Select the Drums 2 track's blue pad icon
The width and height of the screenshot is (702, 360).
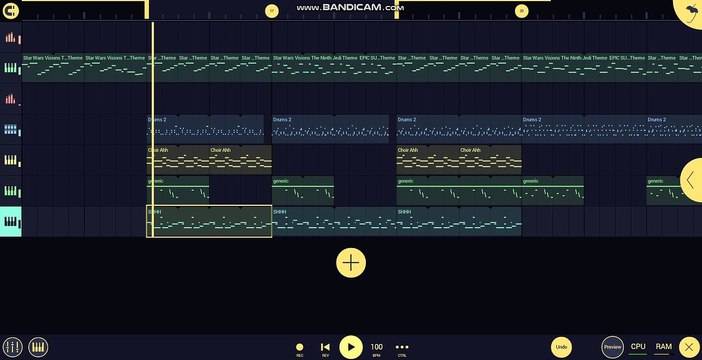tap(11, 130)
